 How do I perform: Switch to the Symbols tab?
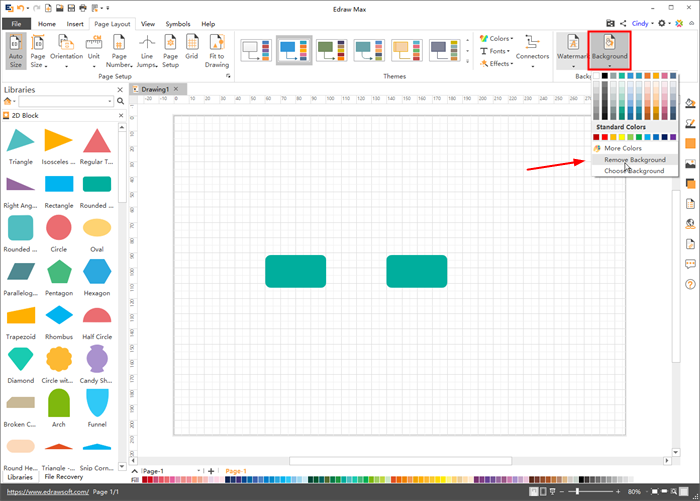(x=178, y=24)
